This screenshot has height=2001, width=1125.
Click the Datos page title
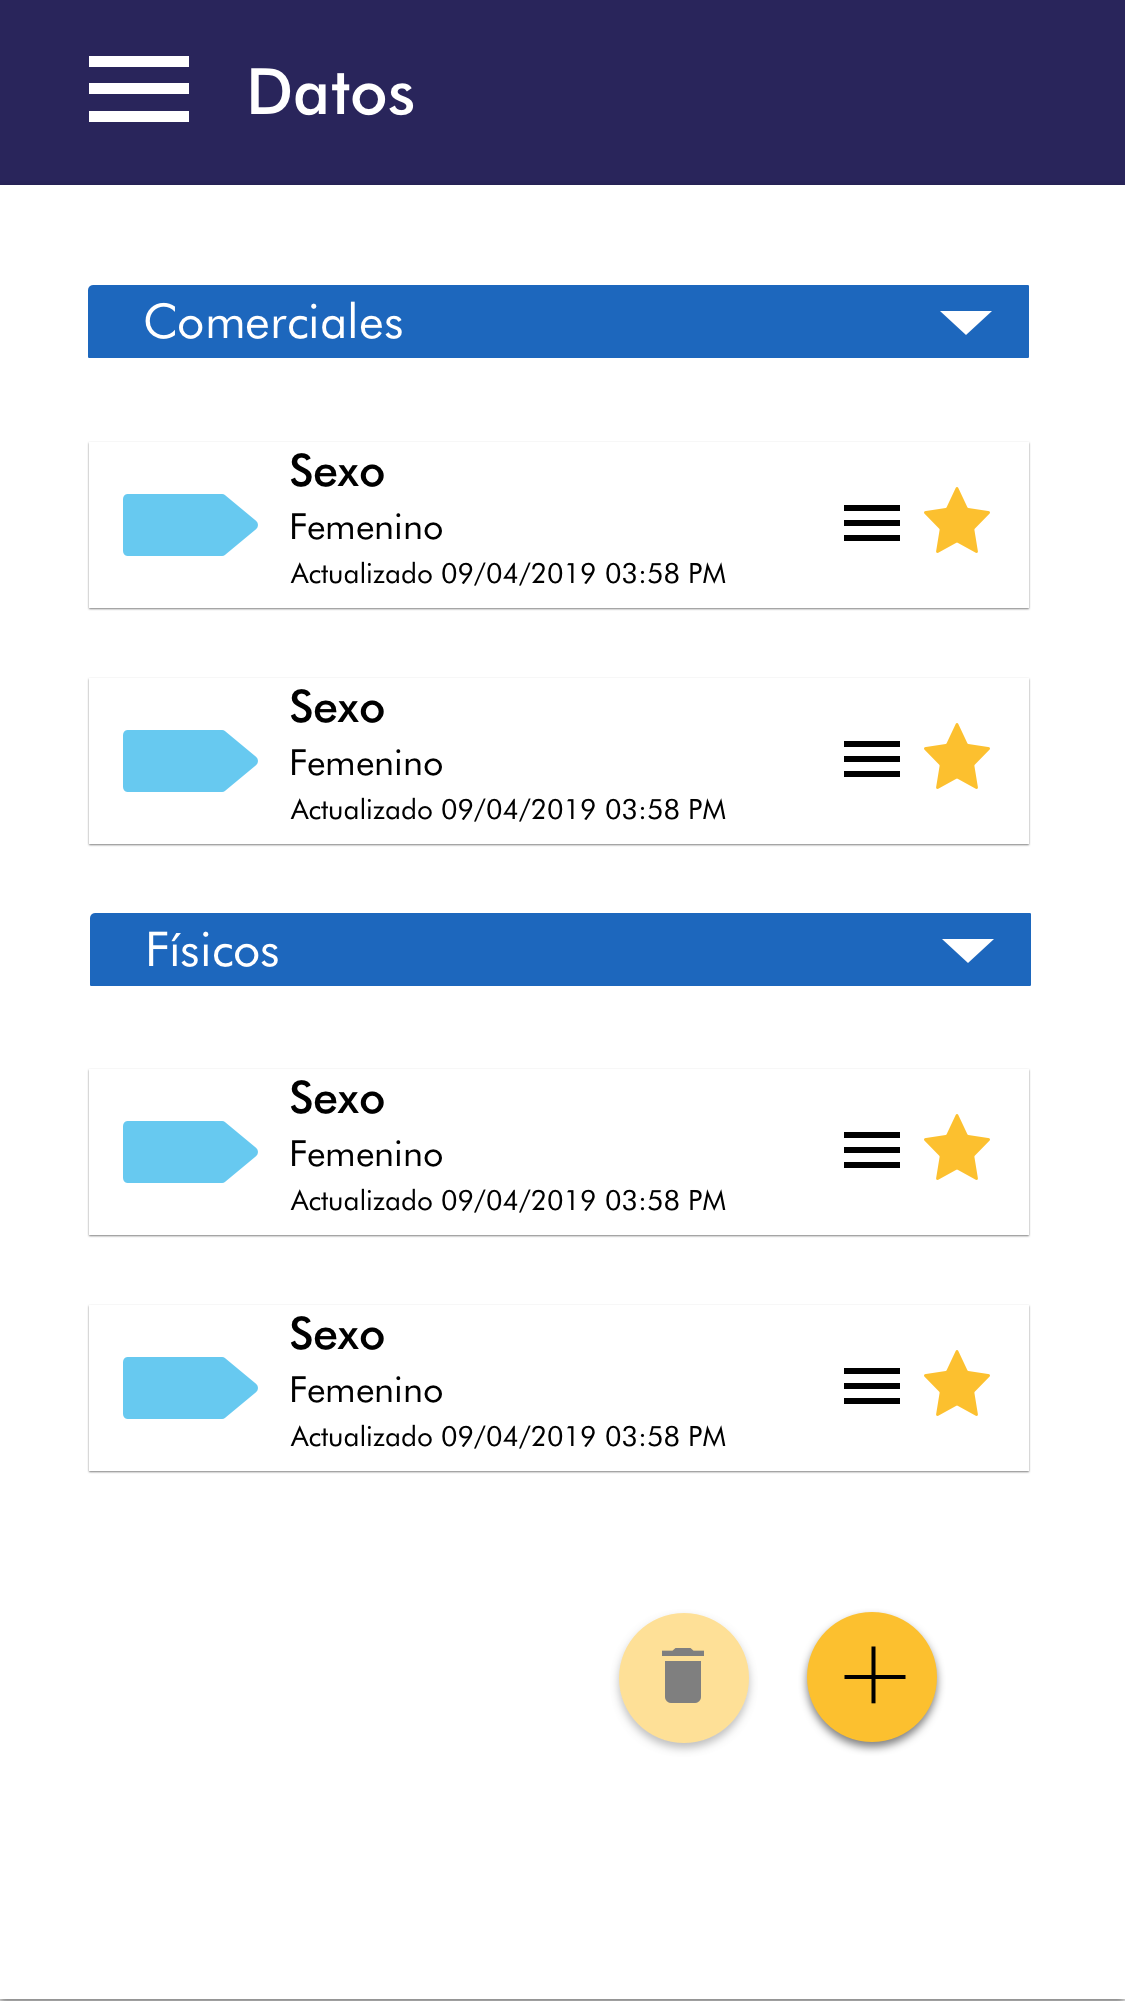pos(331,93)
